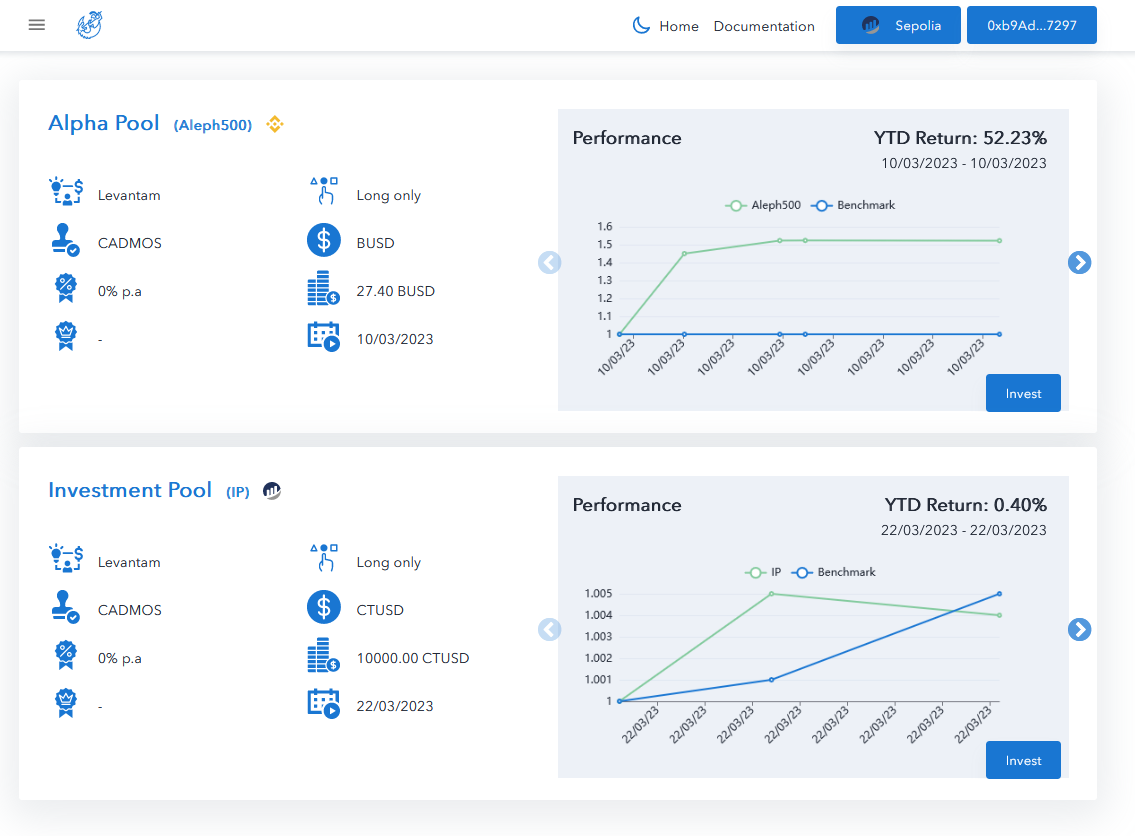Click the BUSD dollar currency icon

(323, 242)
